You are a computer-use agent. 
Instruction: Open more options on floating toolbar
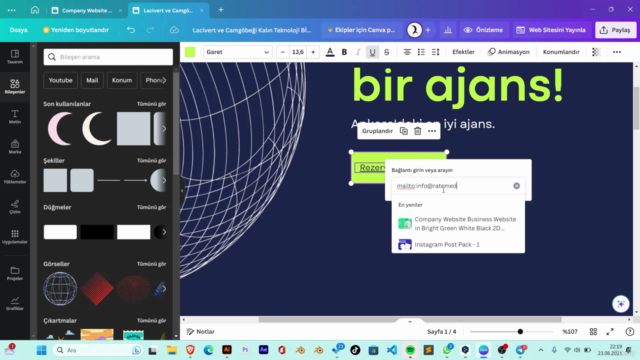pyautogui.click(x=432, y=131)
